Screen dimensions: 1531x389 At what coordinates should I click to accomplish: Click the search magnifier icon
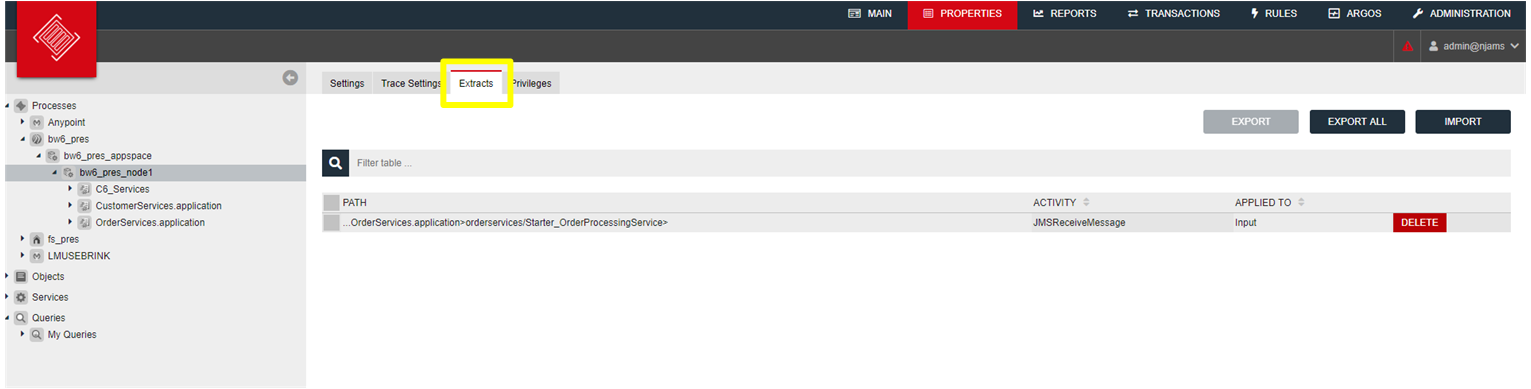[335, 162]
